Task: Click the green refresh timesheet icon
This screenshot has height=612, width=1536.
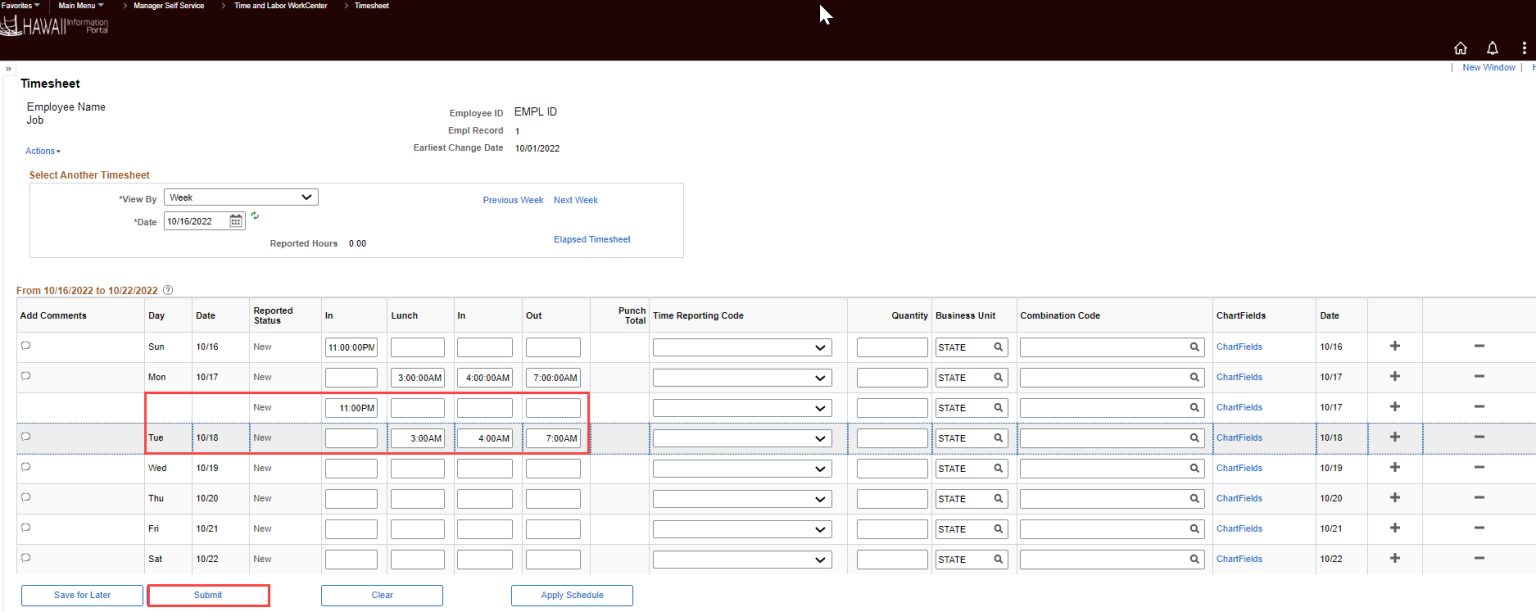Action: pos(254,216)
